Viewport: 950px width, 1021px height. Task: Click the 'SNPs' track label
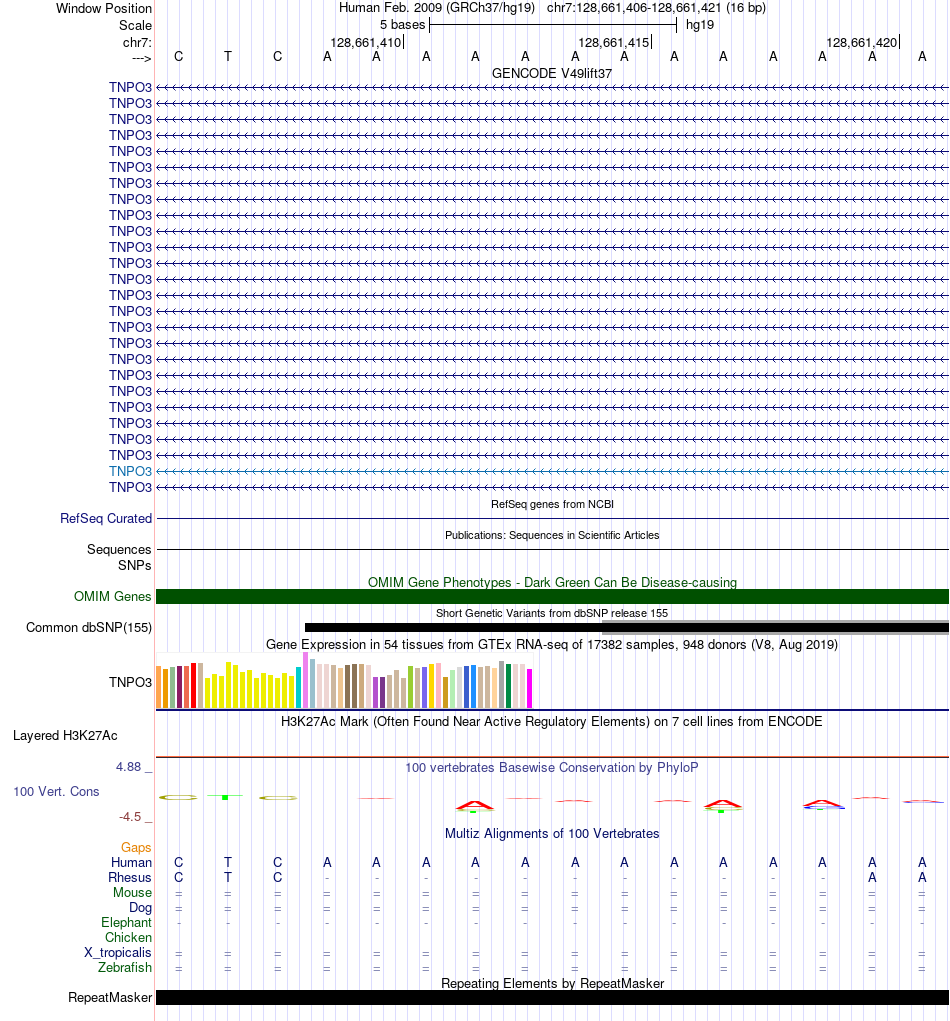pos(135,565)
